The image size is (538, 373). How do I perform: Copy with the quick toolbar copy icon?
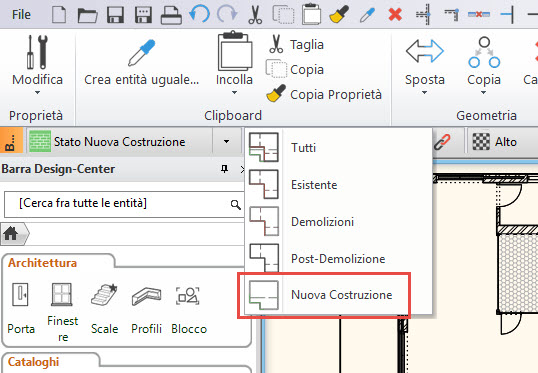tap(283, 15)
